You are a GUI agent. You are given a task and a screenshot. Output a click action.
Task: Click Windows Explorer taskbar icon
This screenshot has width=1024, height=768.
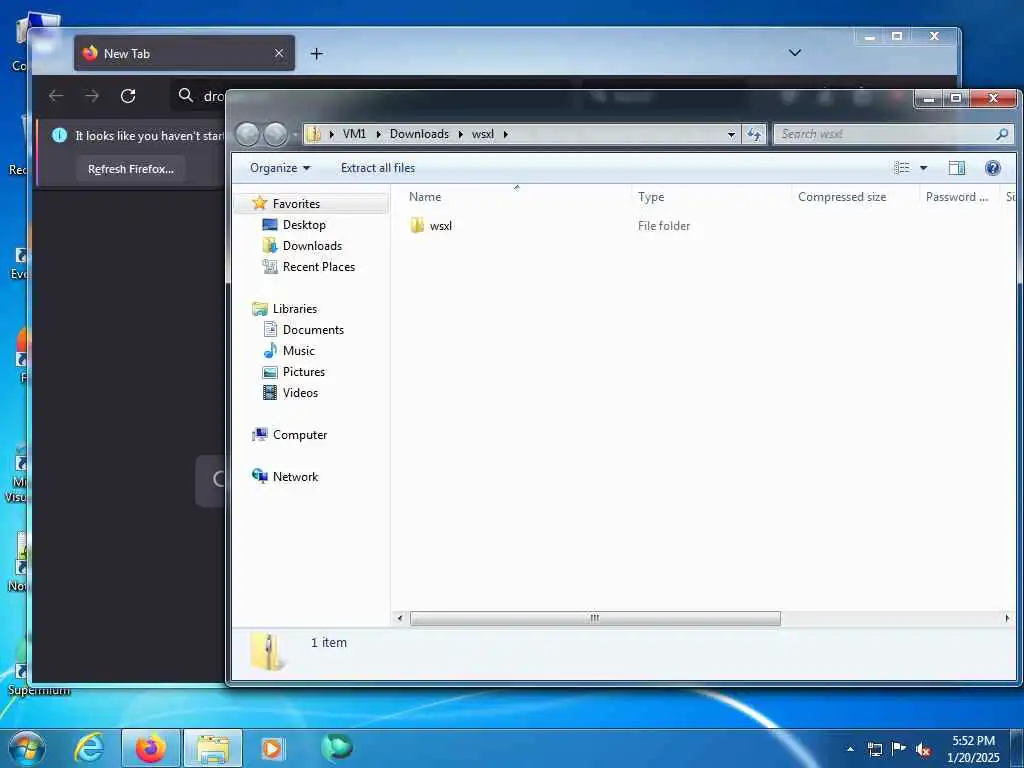pyautogui.click(x=213, y=748)
